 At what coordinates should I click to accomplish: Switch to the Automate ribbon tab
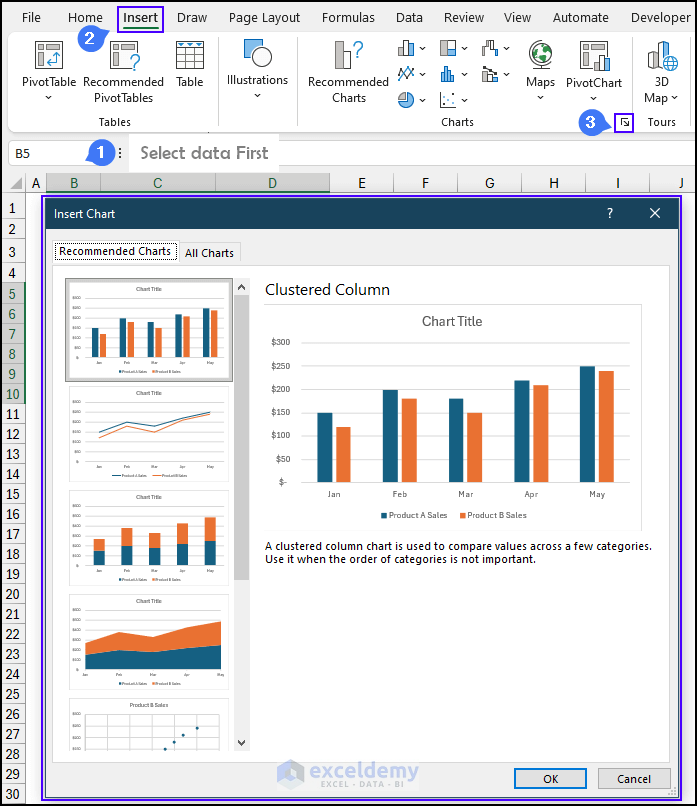(580, 17)
